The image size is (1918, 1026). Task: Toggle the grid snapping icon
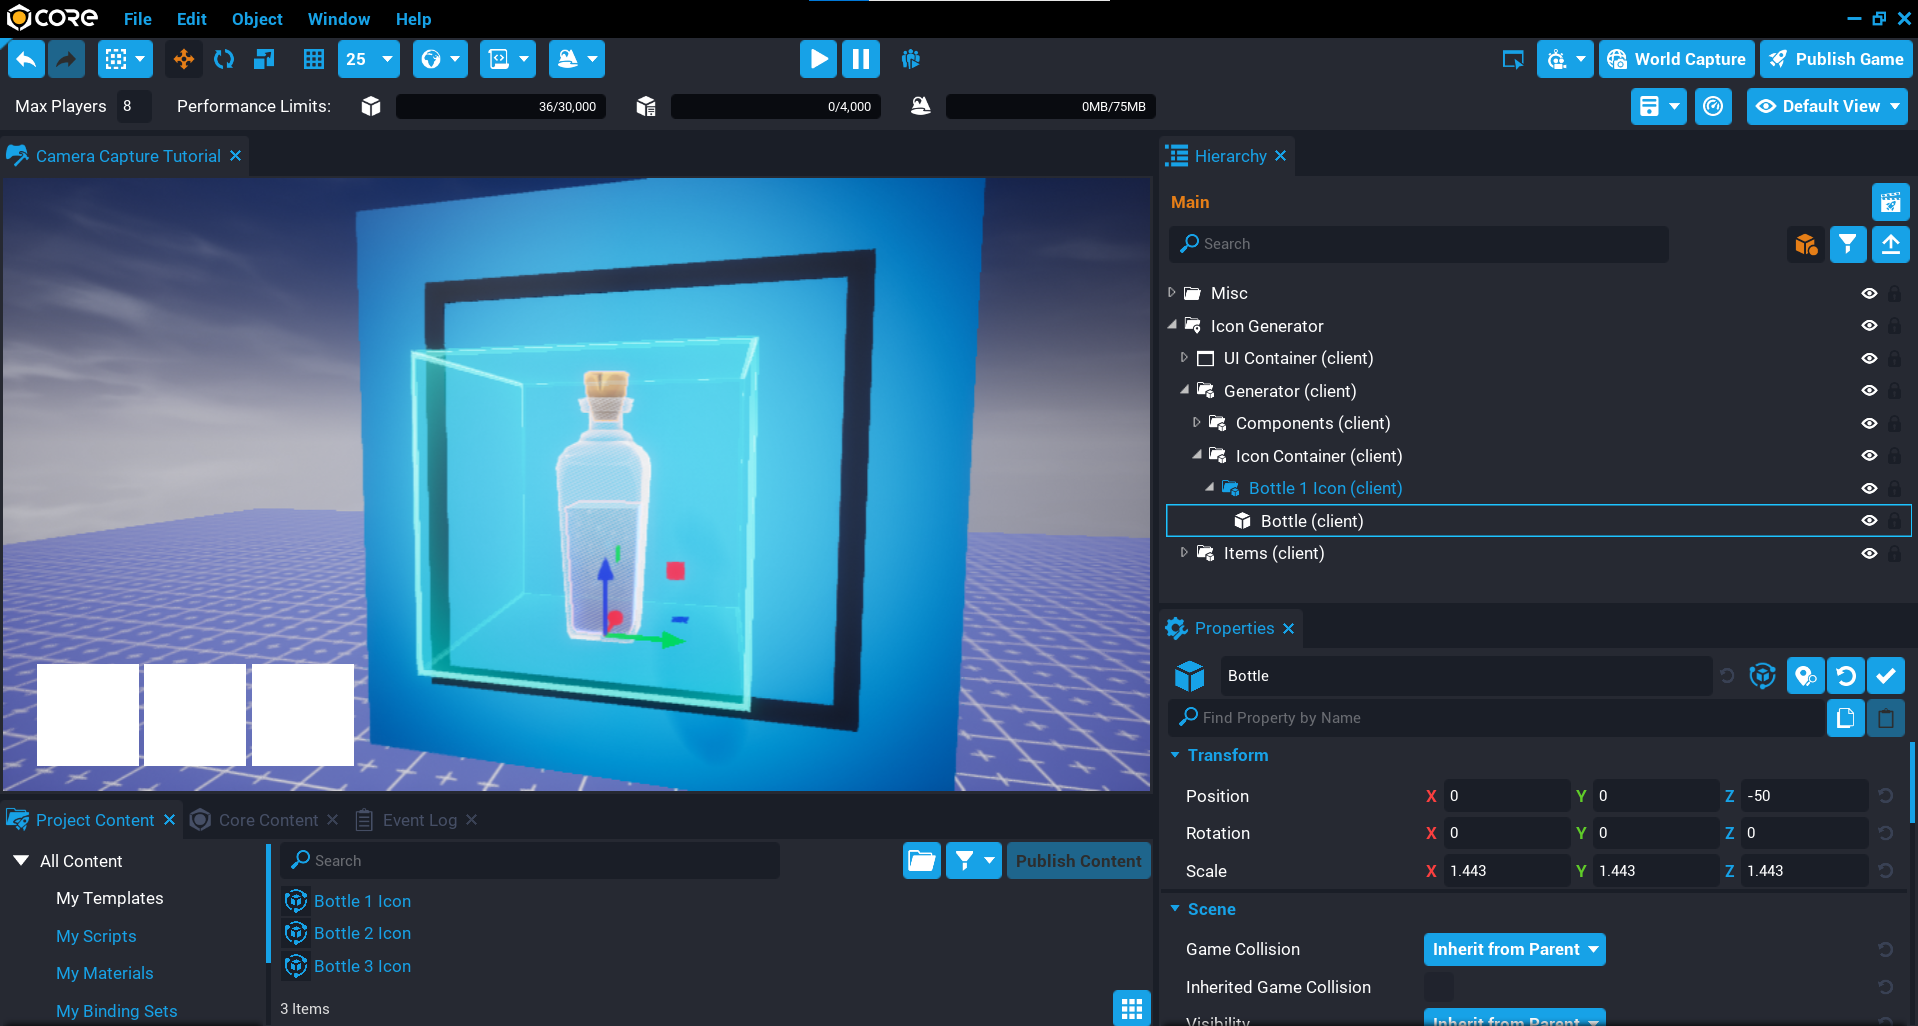coord(314,59)
